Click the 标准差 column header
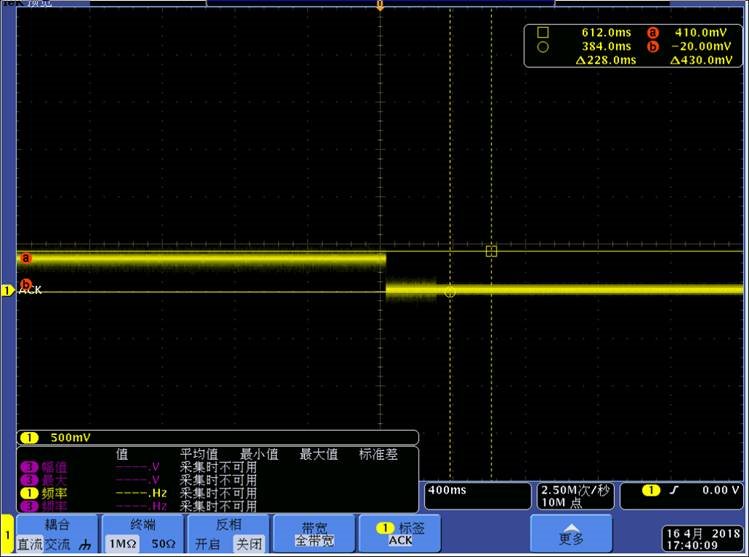749x557 pixels. (378, 454)
